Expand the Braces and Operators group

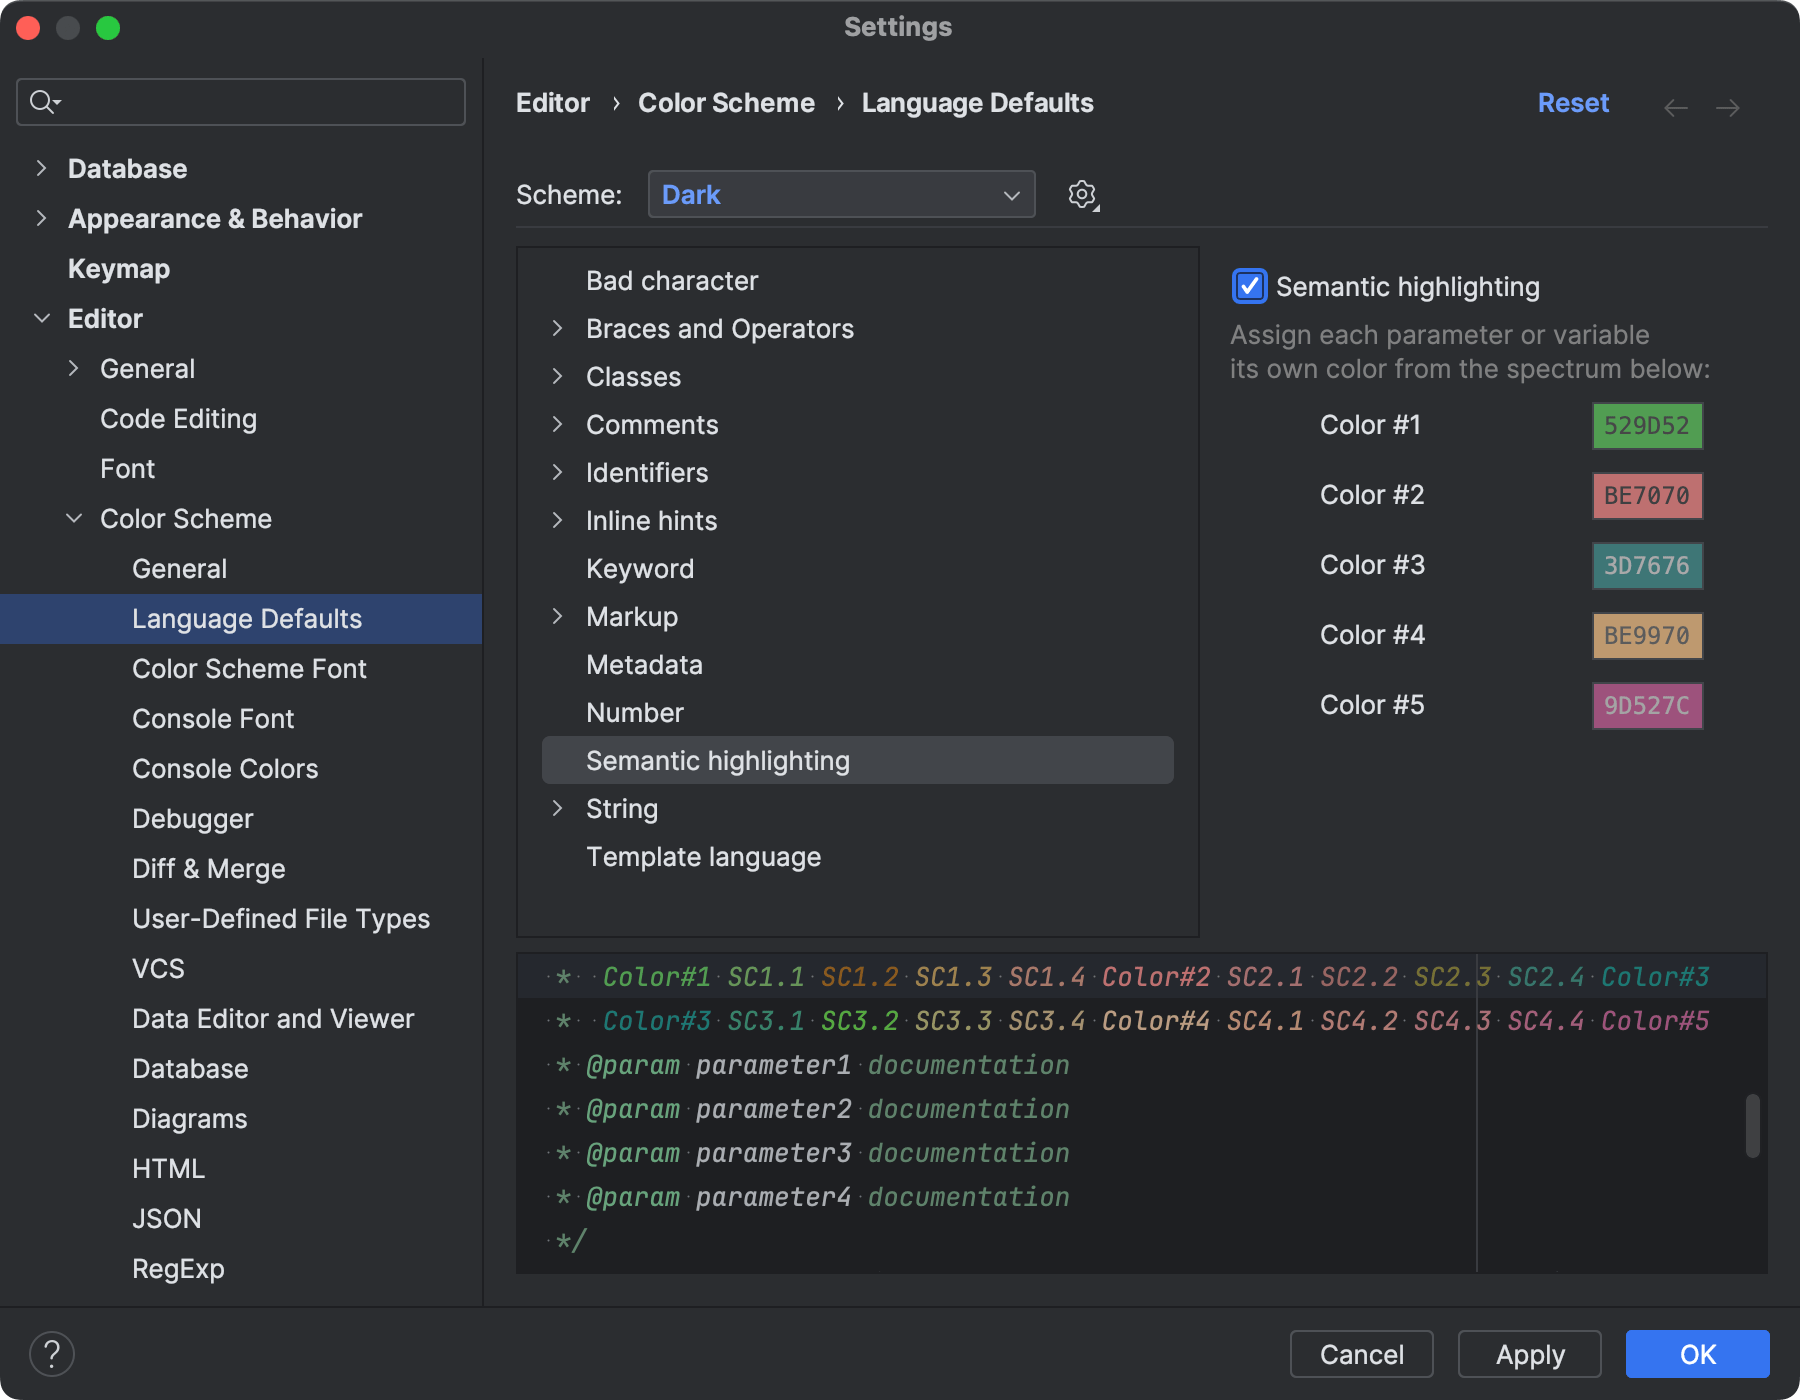point(558,328)
